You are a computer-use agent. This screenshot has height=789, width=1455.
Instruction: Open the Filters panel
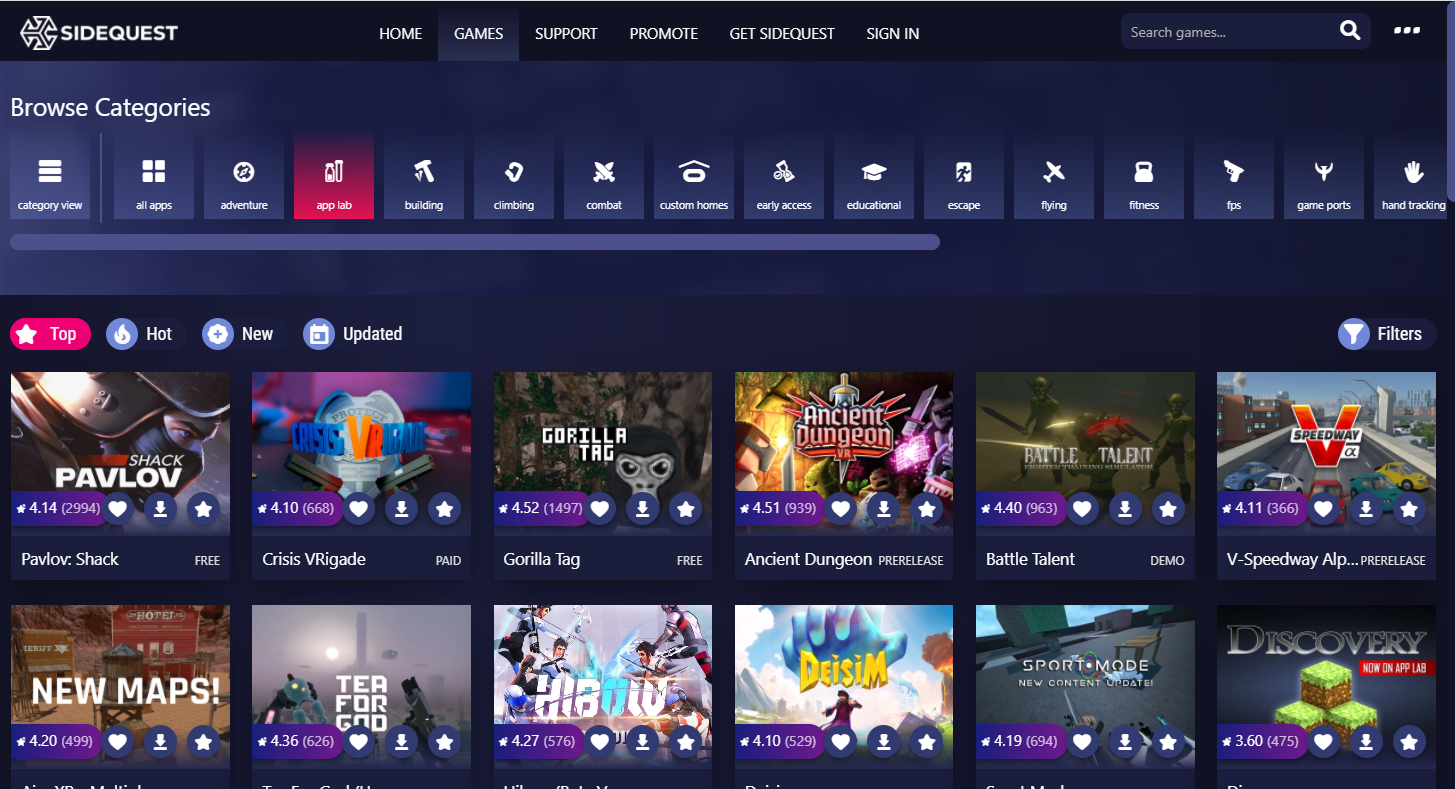pyautogui.click(x=1387, y=334)
